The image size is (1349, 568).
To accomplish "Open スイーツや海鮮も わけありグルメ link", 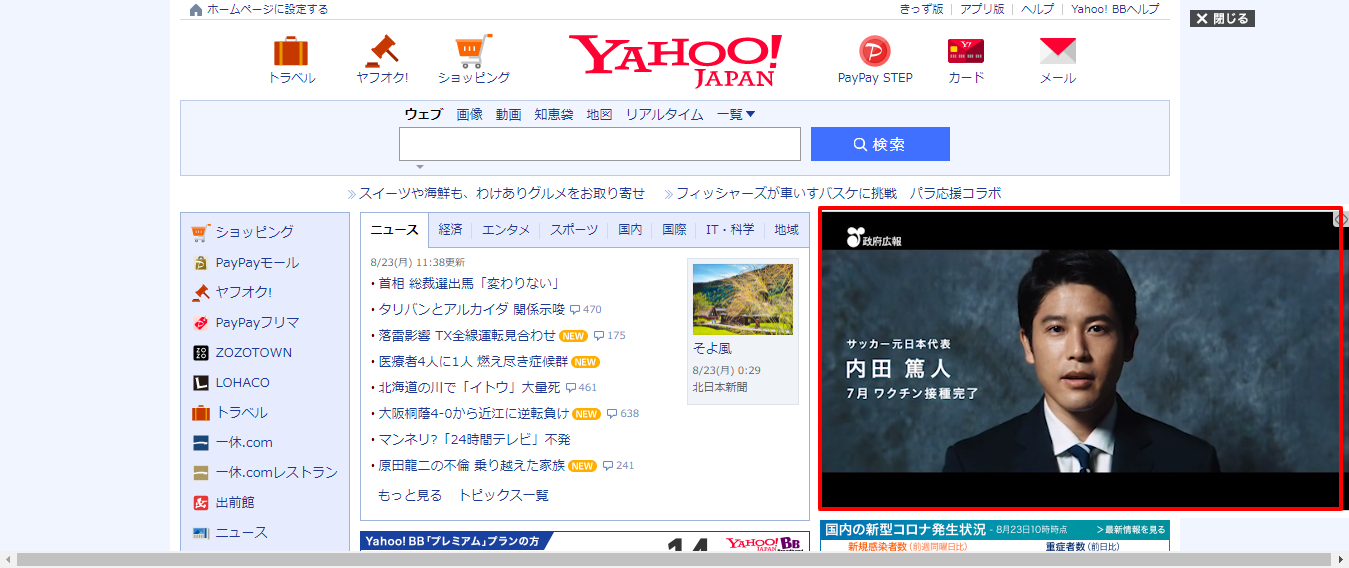I will pos(502,193).
